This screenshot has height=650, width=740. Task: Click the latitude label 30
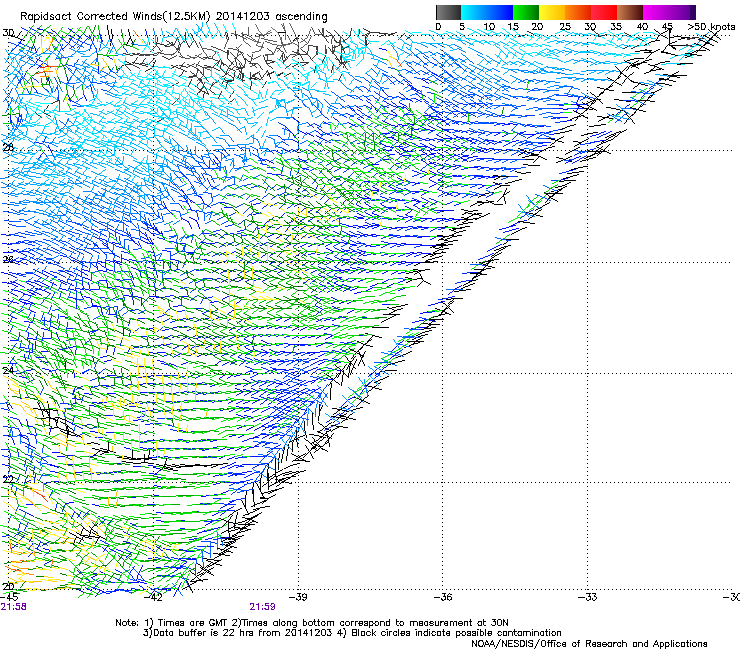click(x=8, y=33)
